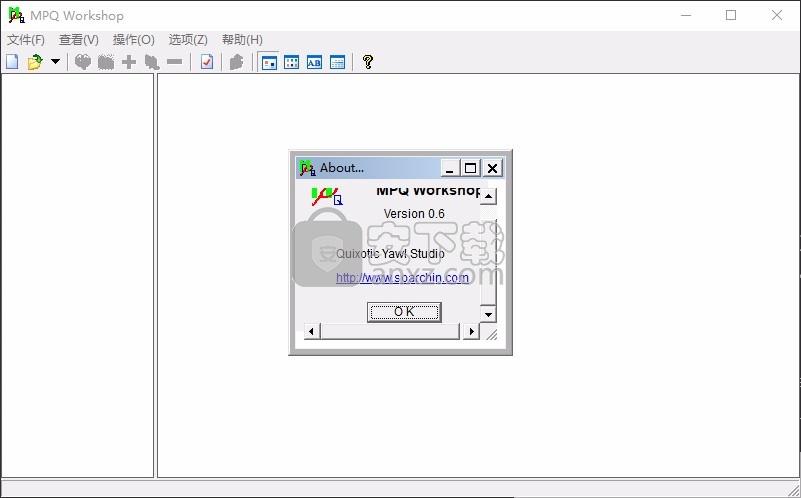The image size is (801, 498).
Task: Click About dialog scroll-right arrow
Action: (x=472, y=331)
